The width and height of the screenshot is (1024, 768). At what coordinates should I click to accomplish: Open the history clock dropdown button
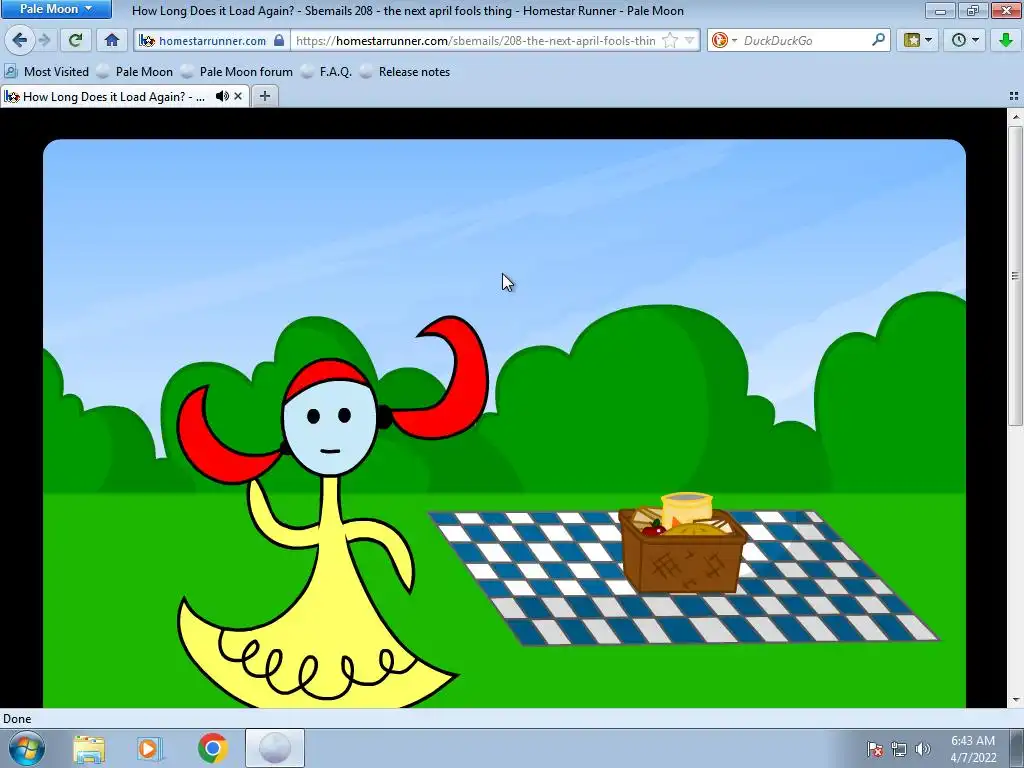tap(965, 40)
